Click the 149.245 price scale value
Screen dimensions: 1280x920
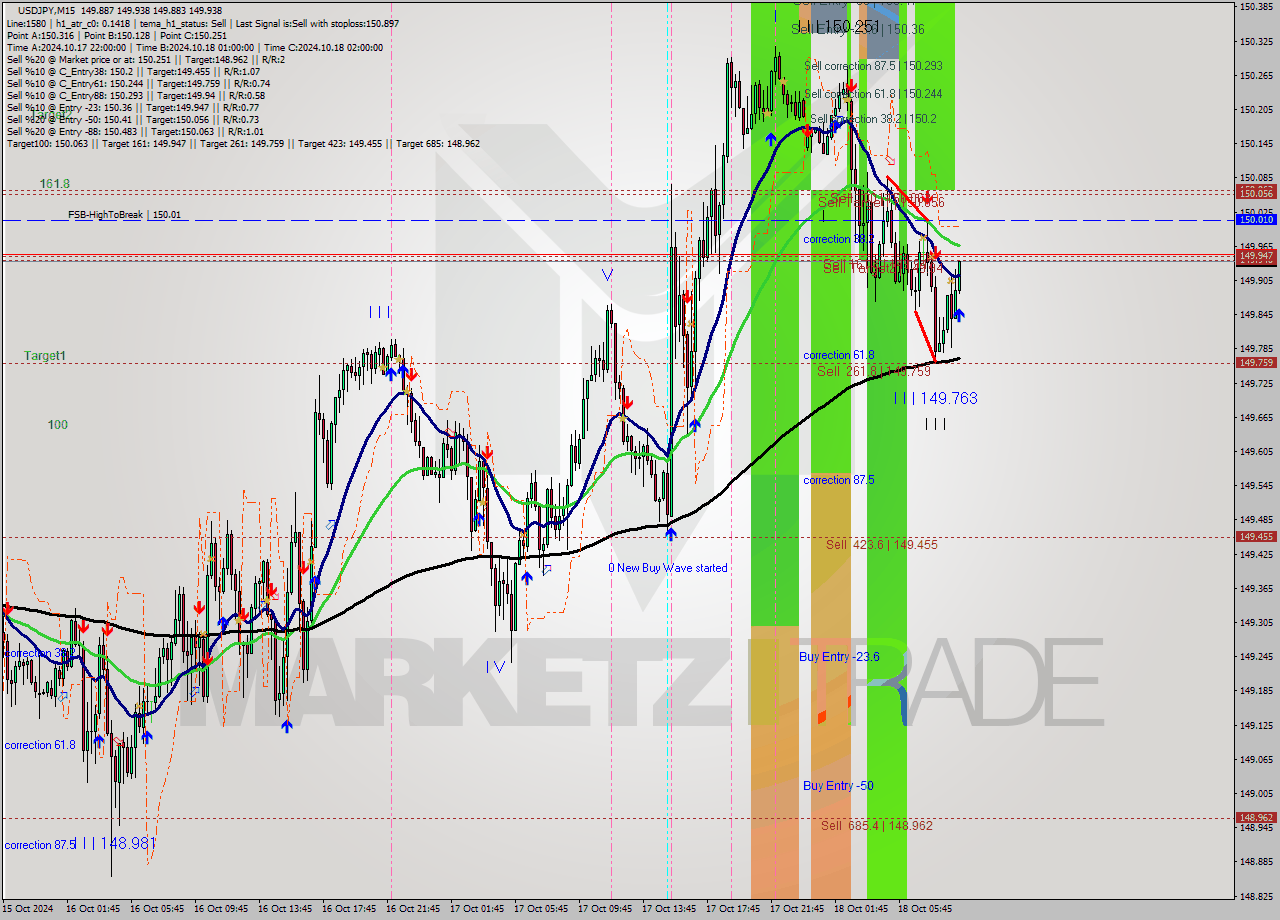1256,657
